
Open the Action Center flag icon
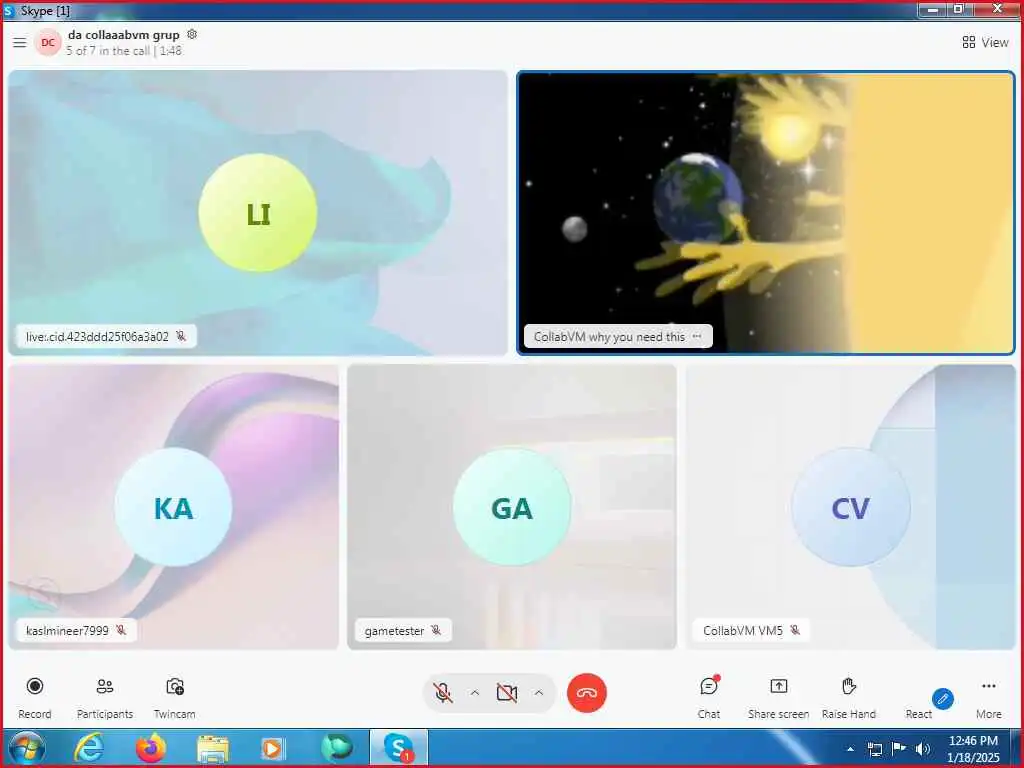point(899,749)
